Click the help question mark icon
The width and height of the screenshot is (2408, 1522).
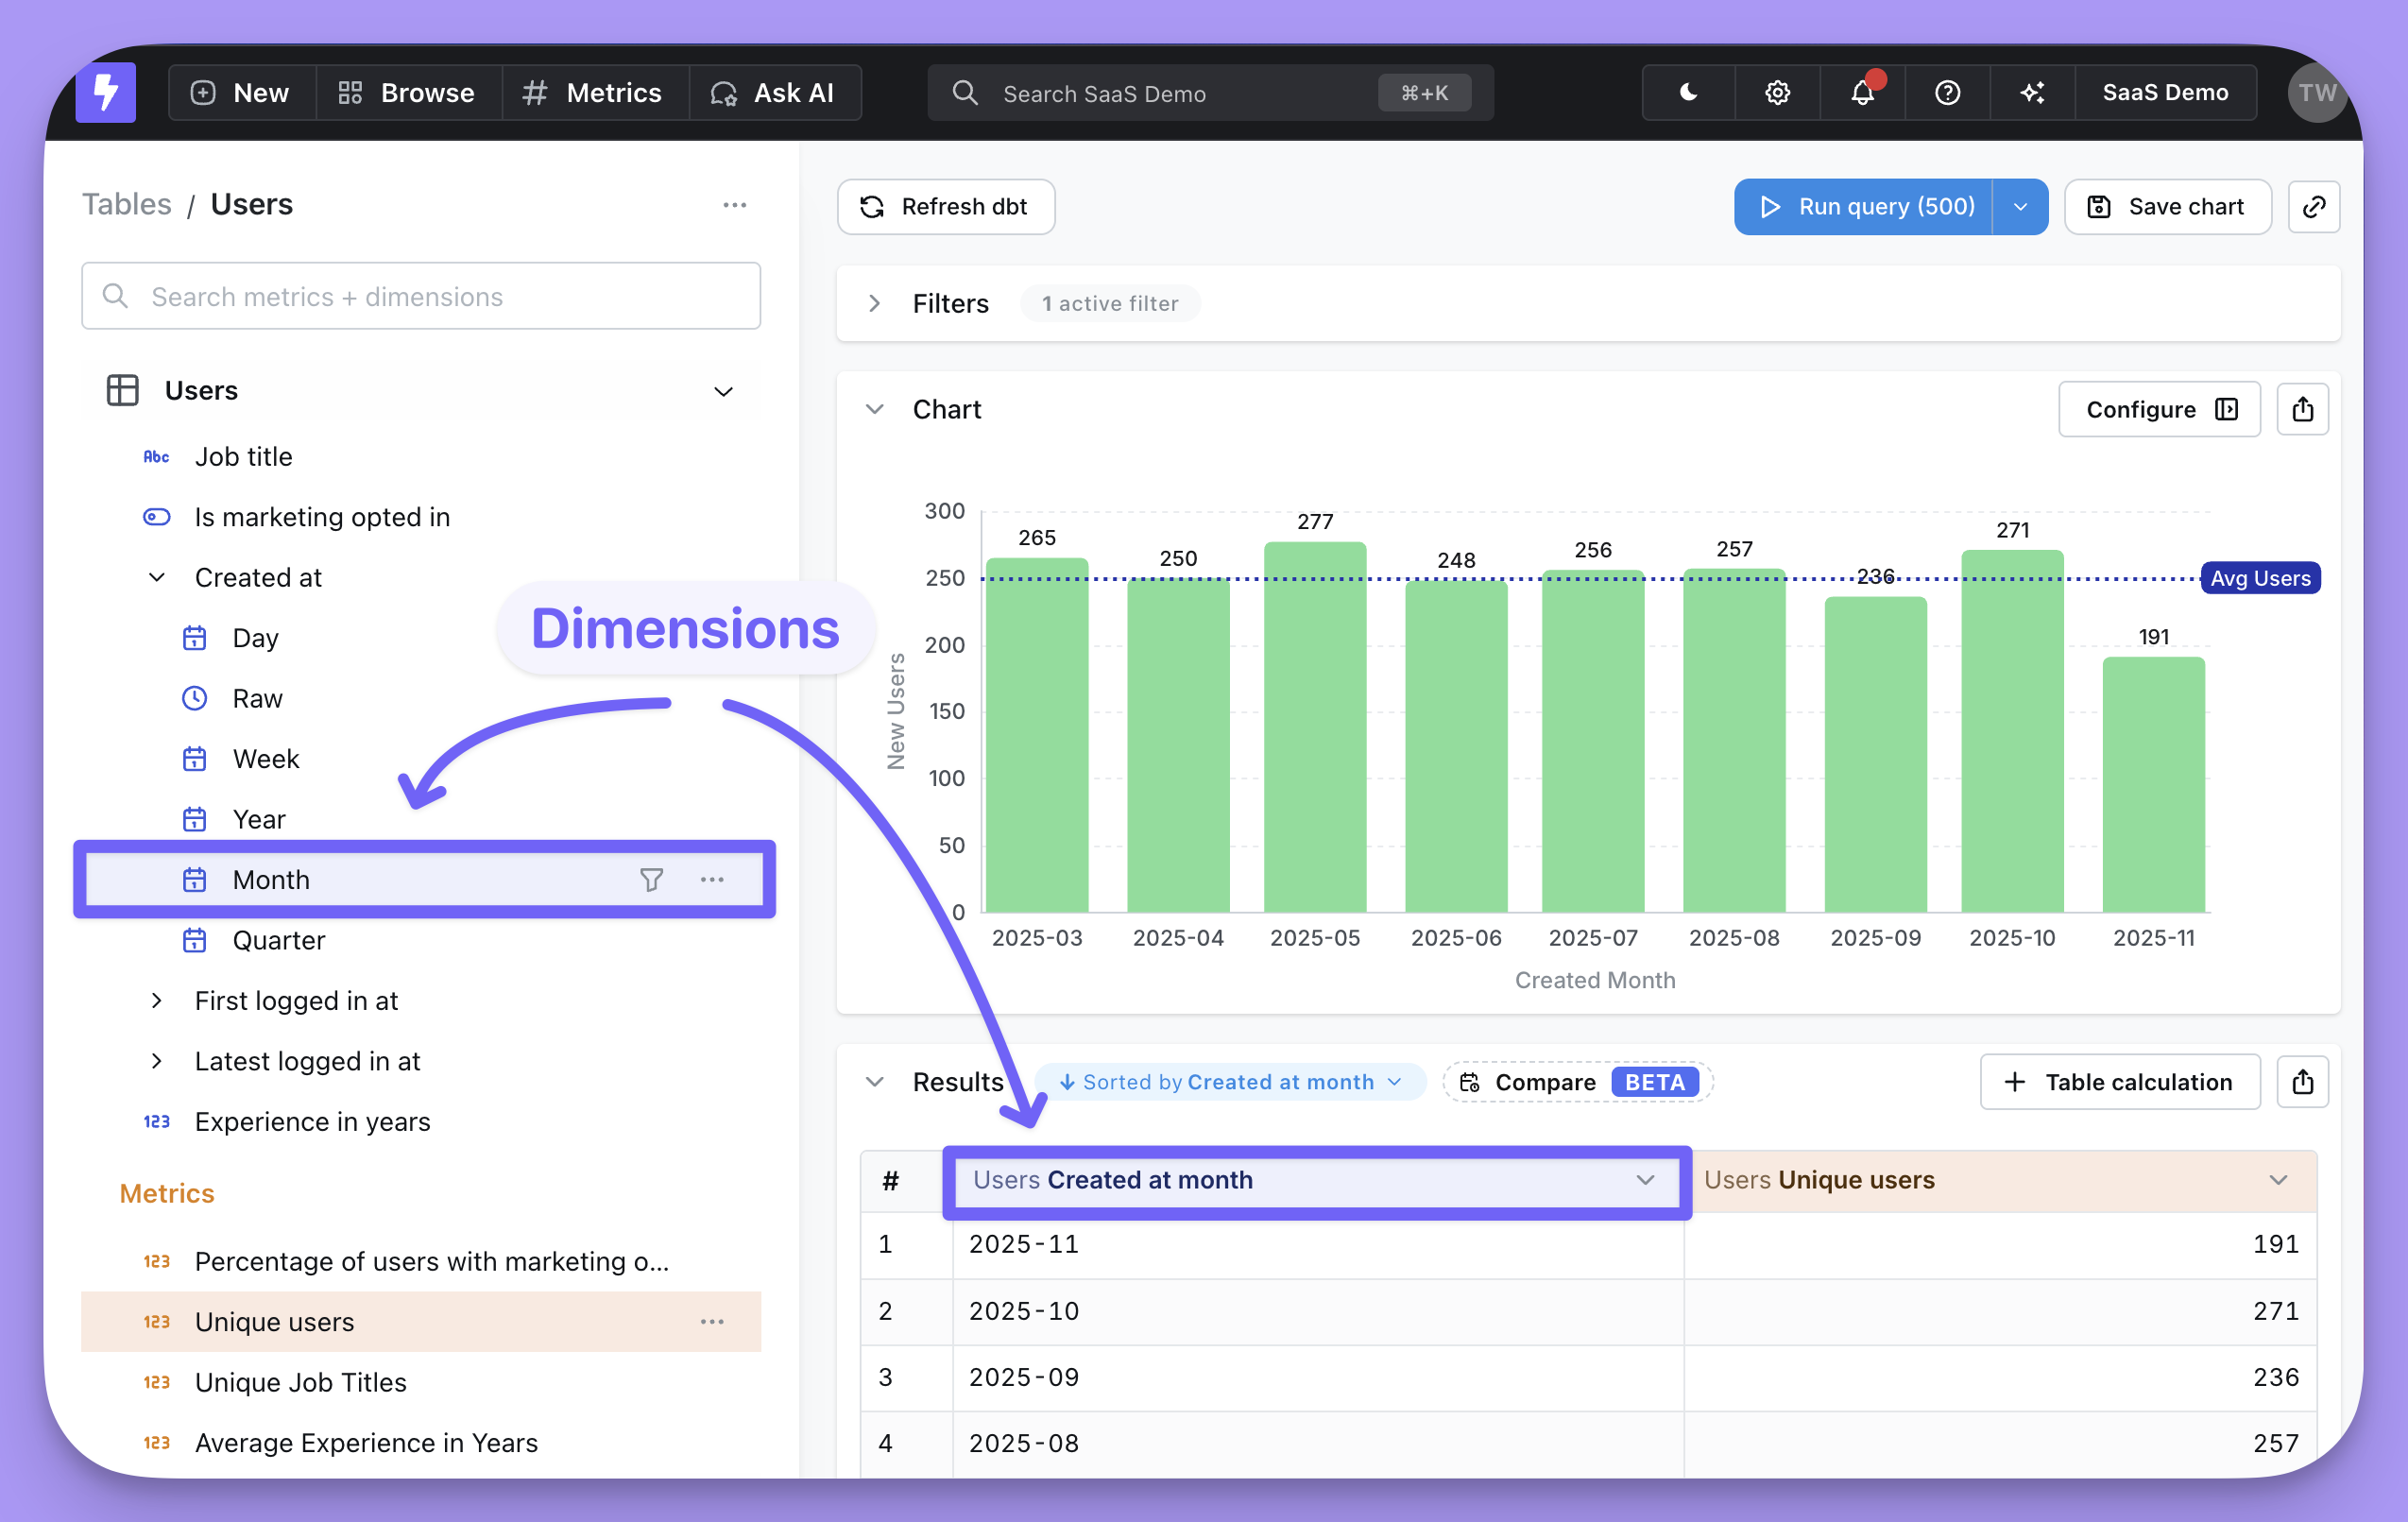tap(1947, 93)
